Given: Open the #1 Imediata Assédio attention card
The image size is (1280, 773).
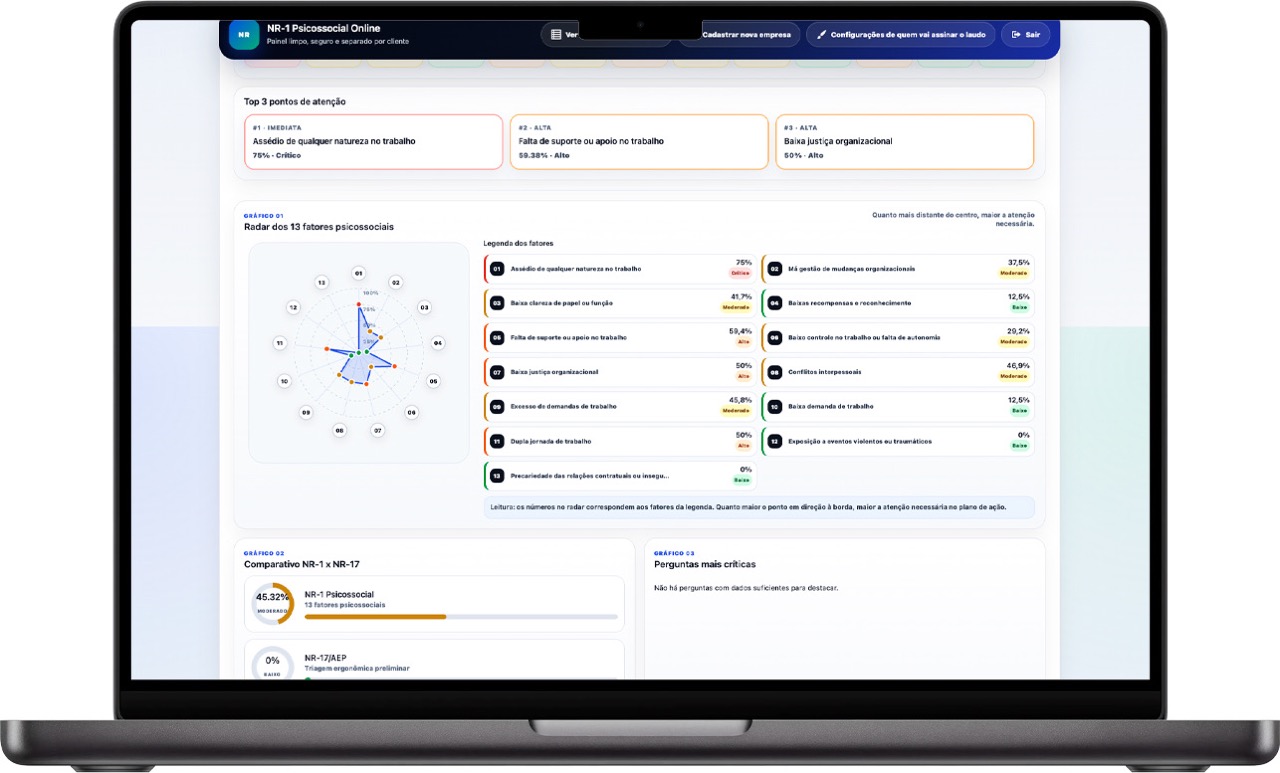Looking at the screenshot, I should [373, 142].
